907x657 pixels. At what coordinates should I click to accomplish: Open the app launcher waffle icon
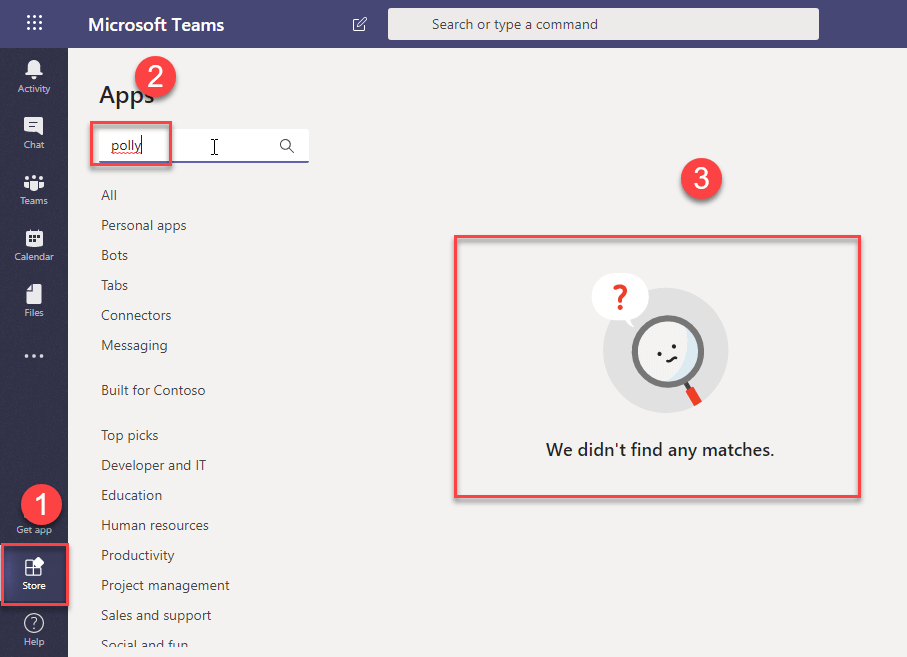pos(34,23)
